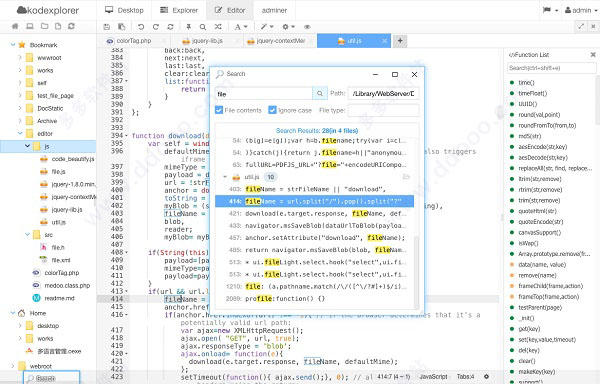This screenshot has height=384, width=600.
Task: Save the current file
Action: coord(107,27)
